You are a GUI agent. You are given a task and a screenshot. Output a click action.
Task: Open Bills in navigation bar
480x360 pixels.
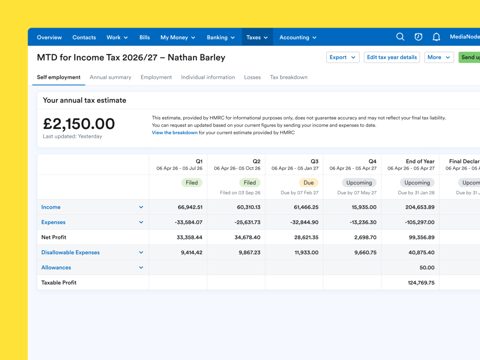pos(145,37)
